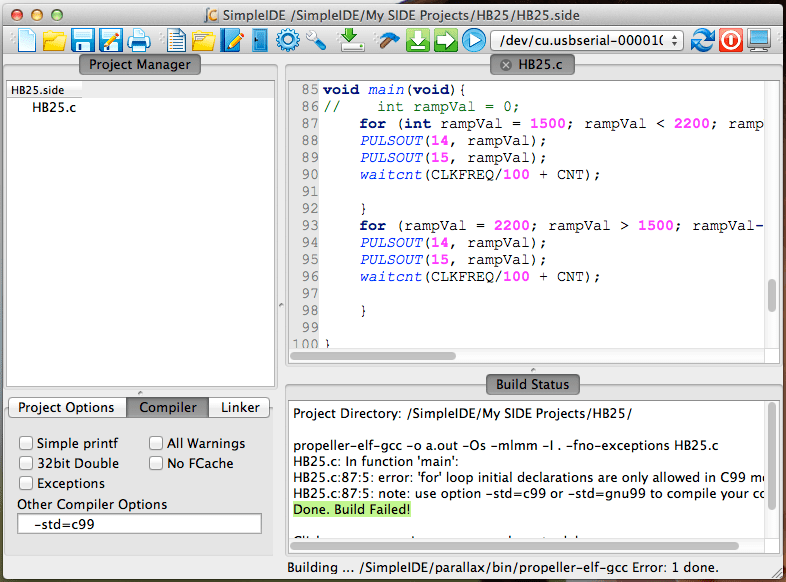The image size is (786, 582).
Task: Enable the 32bit Double checkbox
Action: (x=26, y=463)
